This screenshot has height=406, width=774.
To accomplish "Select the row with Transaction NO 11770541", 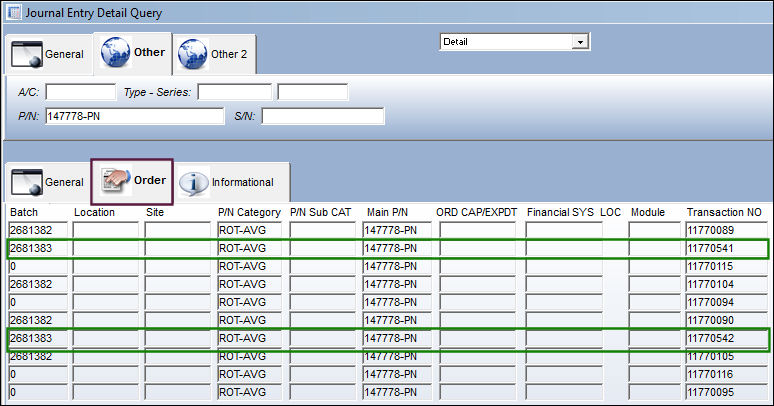I will pyautogui.click(x=387, y=248).
